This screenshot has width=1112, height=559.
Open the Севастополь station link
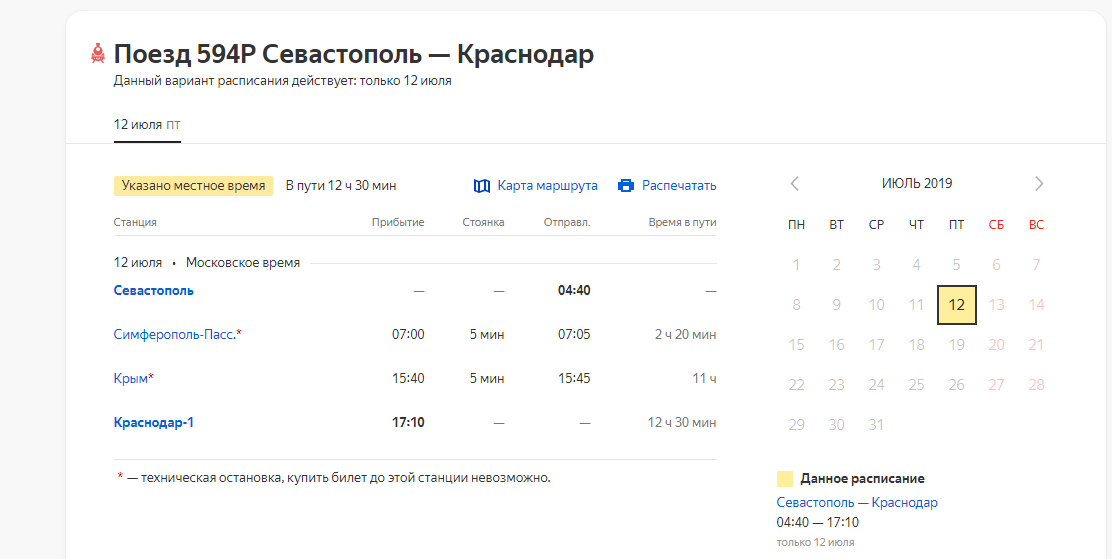pos(154,291)
